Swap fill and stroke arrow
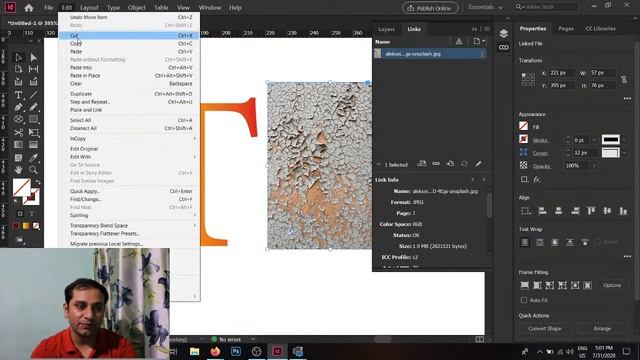640x360 pixels. (x=38, y=182)
